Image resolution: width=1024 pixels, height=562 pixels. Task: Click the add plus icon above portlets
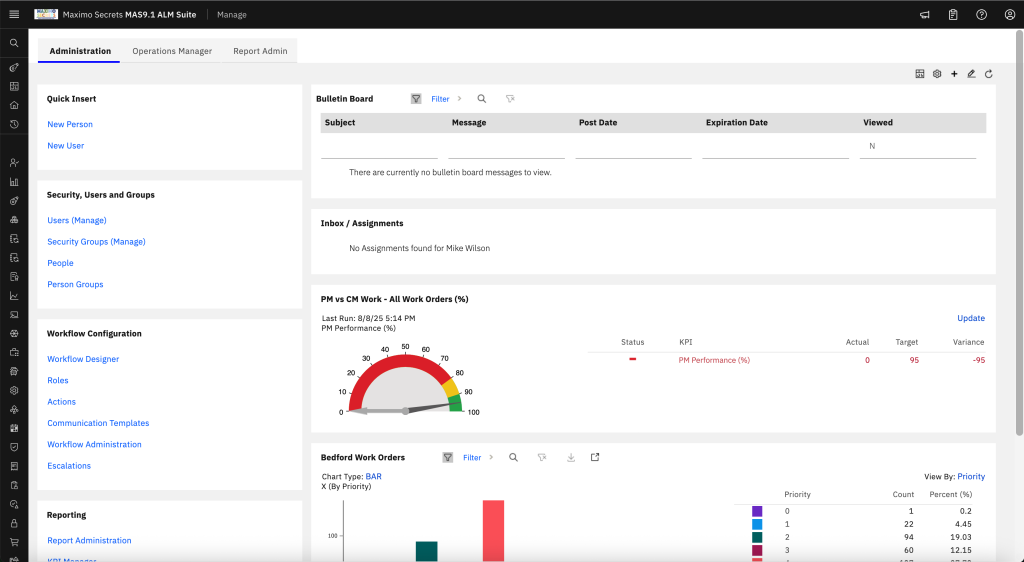pyautogui.click(x=954, y=74)
